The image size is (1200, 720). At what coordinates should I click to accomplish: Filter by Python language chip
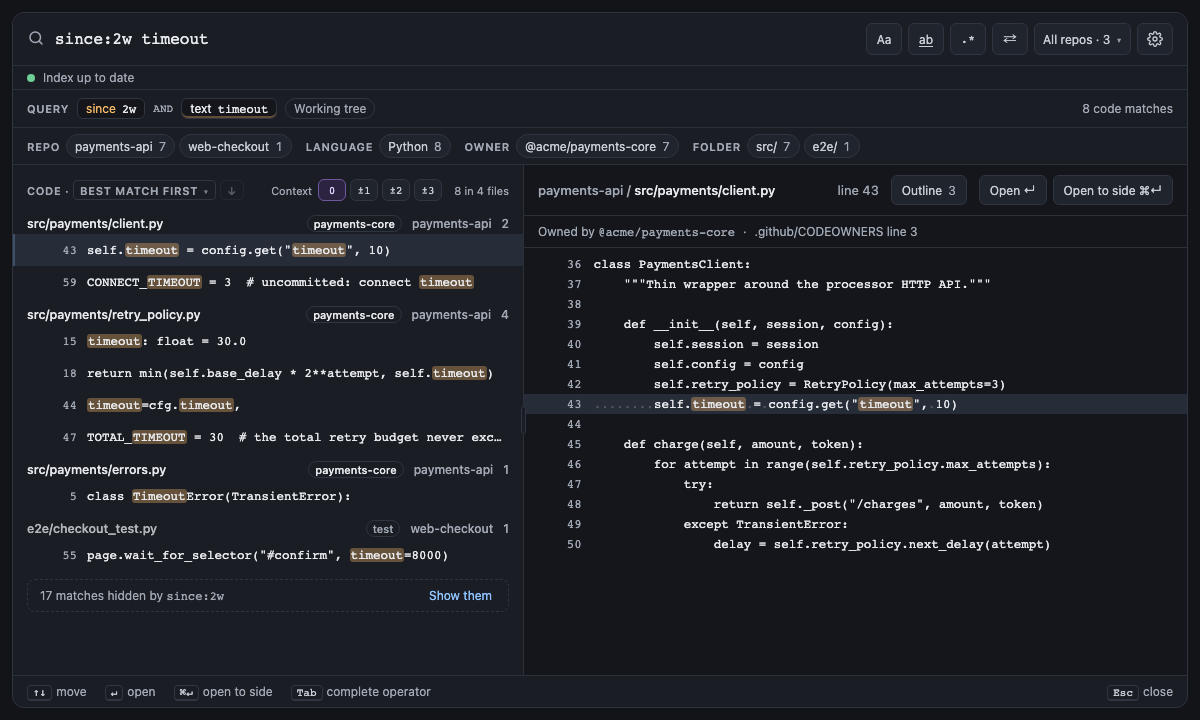tap(415, 147)
